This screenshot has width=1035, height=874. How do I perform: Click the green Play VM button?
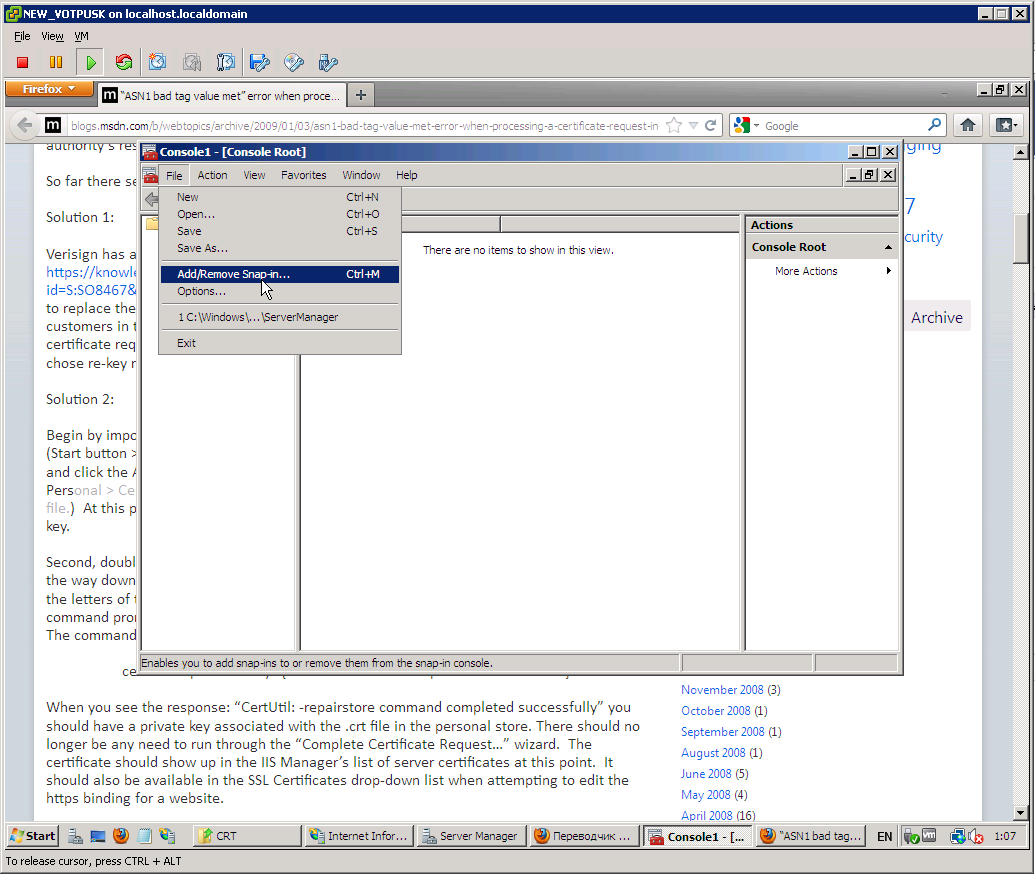tap(90, 63)
